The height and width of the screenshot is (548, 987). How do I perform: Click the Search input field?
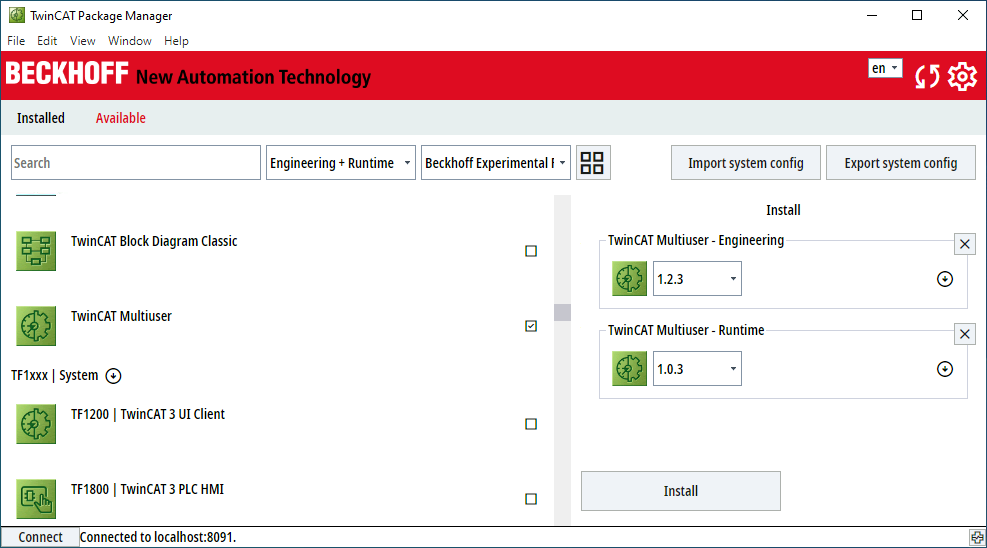(x=136, y=163)
